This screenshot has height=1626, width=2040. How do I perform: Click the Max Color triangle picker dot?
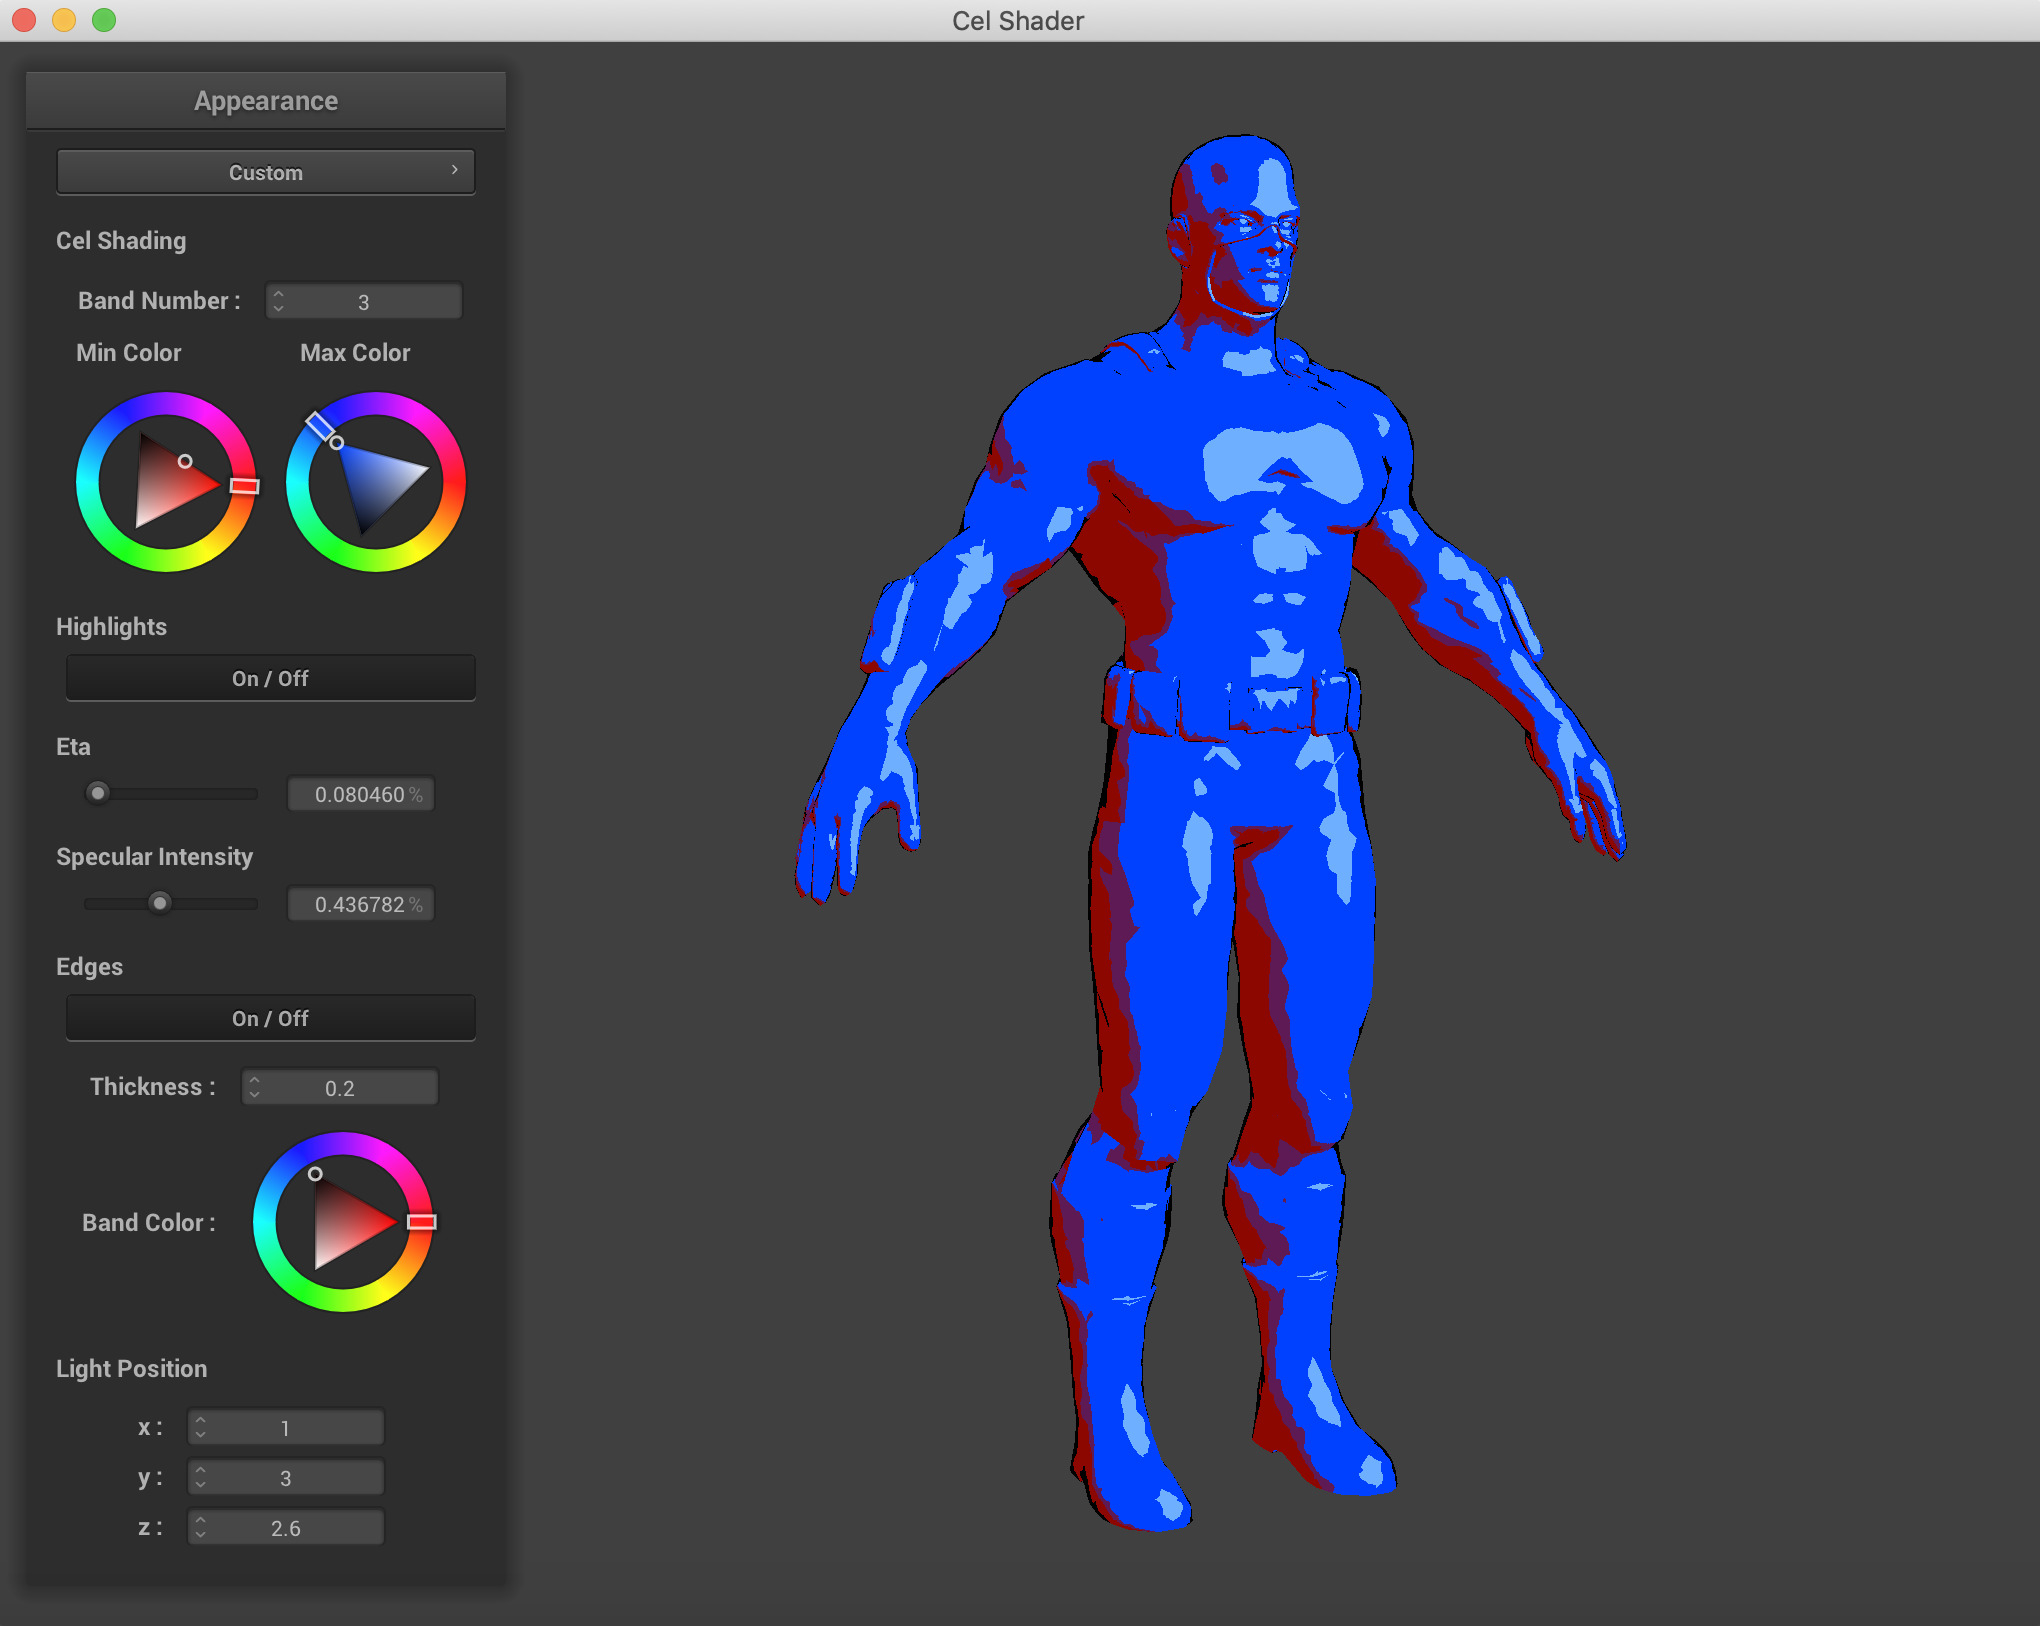337,442
